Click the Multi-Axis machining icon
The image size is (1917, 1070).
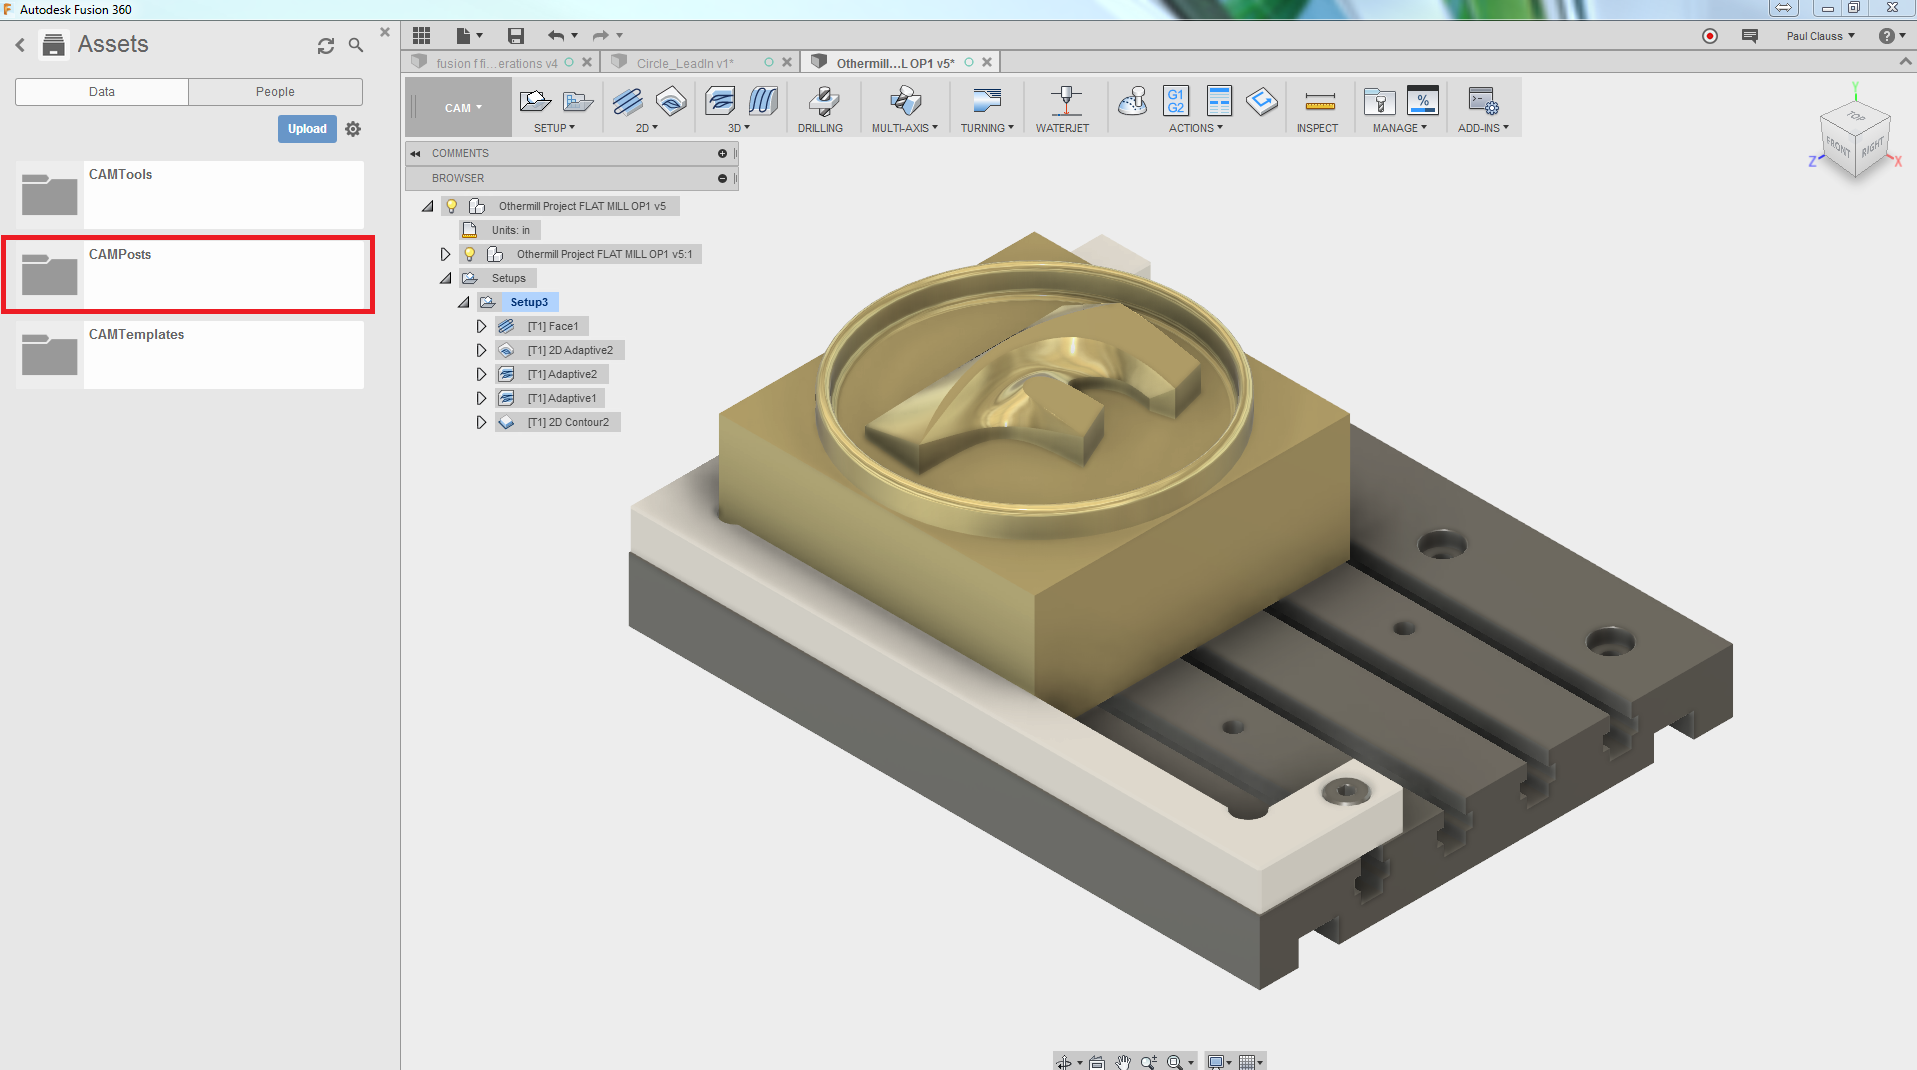pos(905,101)
